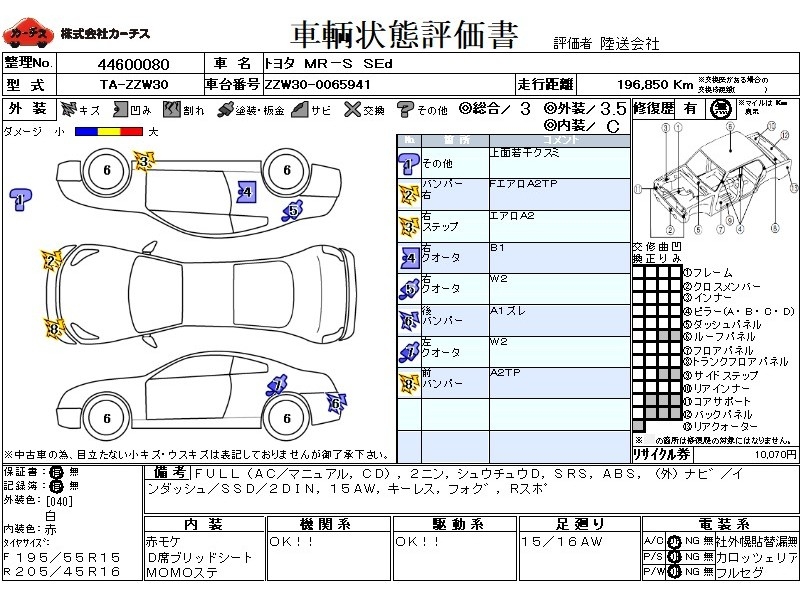Click the 修復歴 有 repair history cell
Viewport: 800px width, 600px height.
click(x=691, y=109)
